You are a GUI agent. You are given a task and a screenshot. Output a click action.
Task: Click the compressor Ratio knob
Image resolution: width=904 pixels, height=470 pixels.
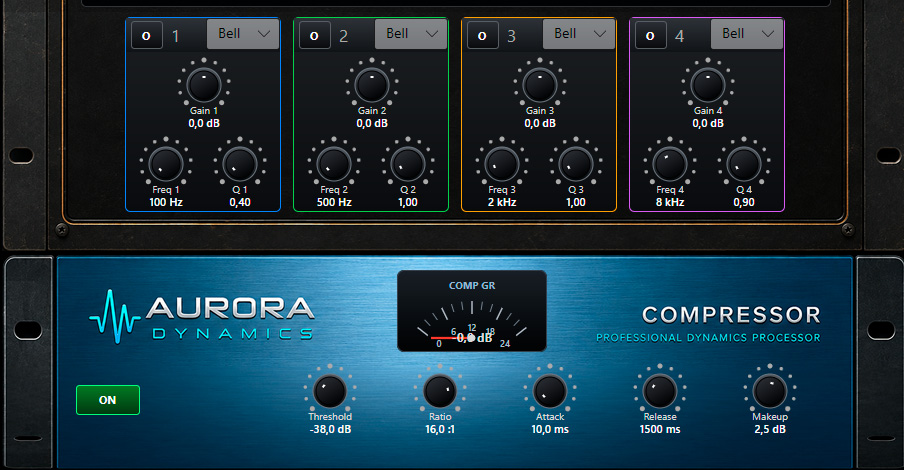[440, 390]
